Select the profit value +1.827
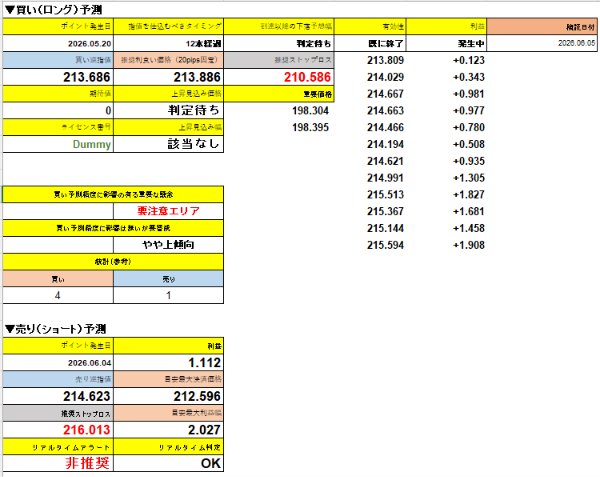 (x=468, y=195)
